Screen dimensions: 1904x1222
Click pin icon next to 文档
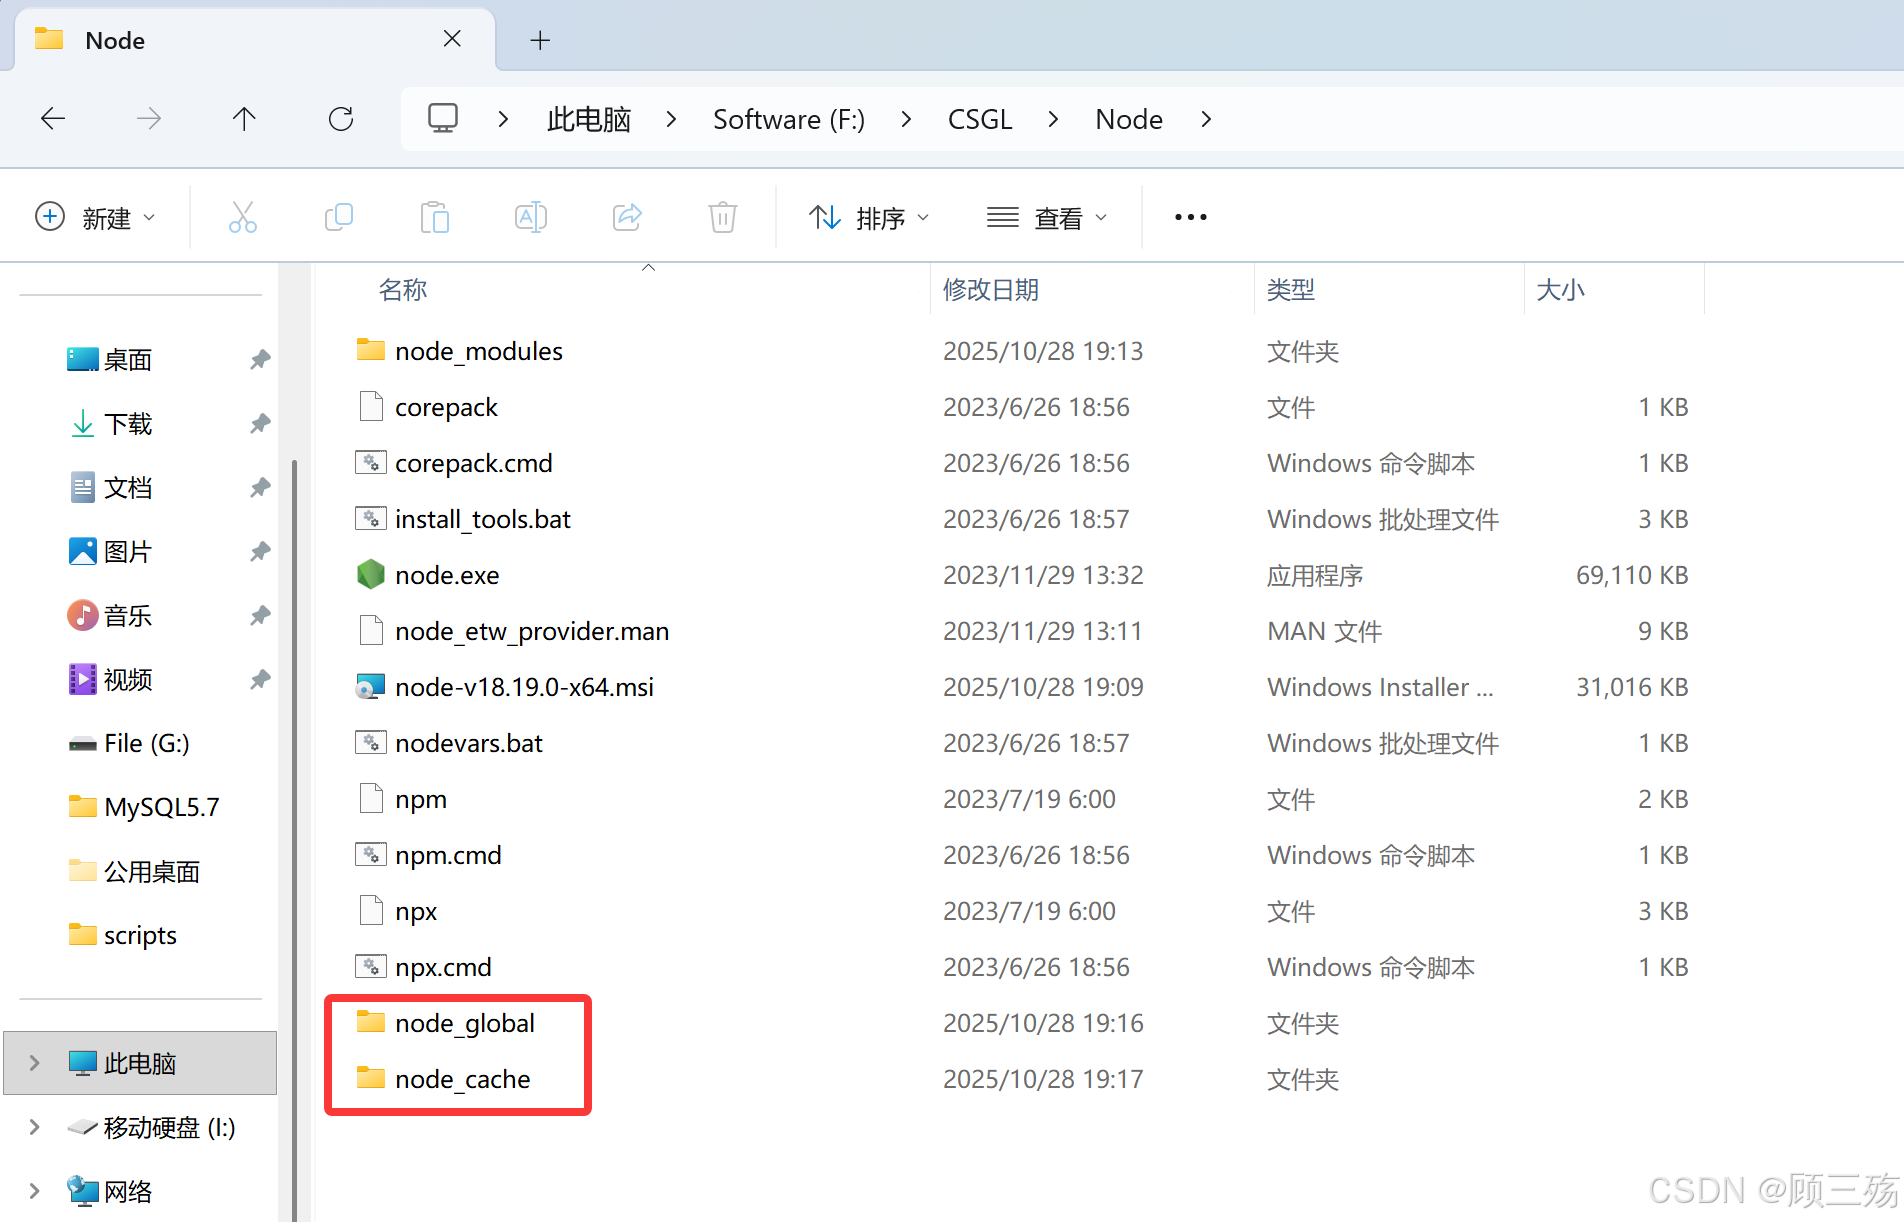pyautogui.click(x=260, y=488)
